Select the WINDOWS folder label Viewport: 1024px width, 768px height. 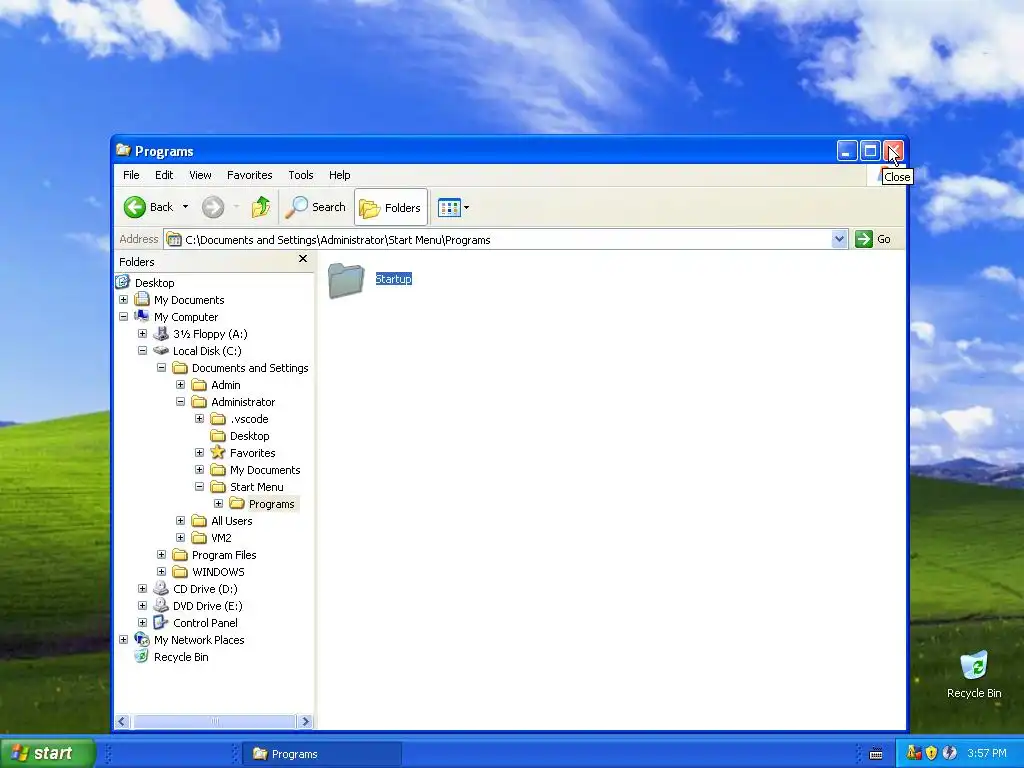click(218, 571)
